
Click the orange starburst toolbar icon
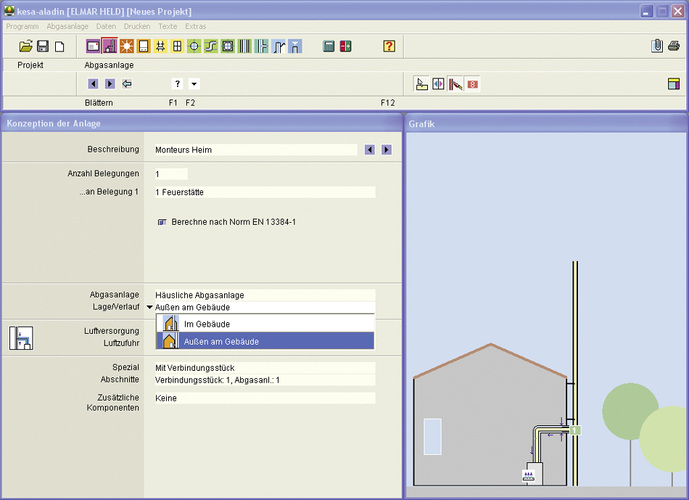coord(127,46)
